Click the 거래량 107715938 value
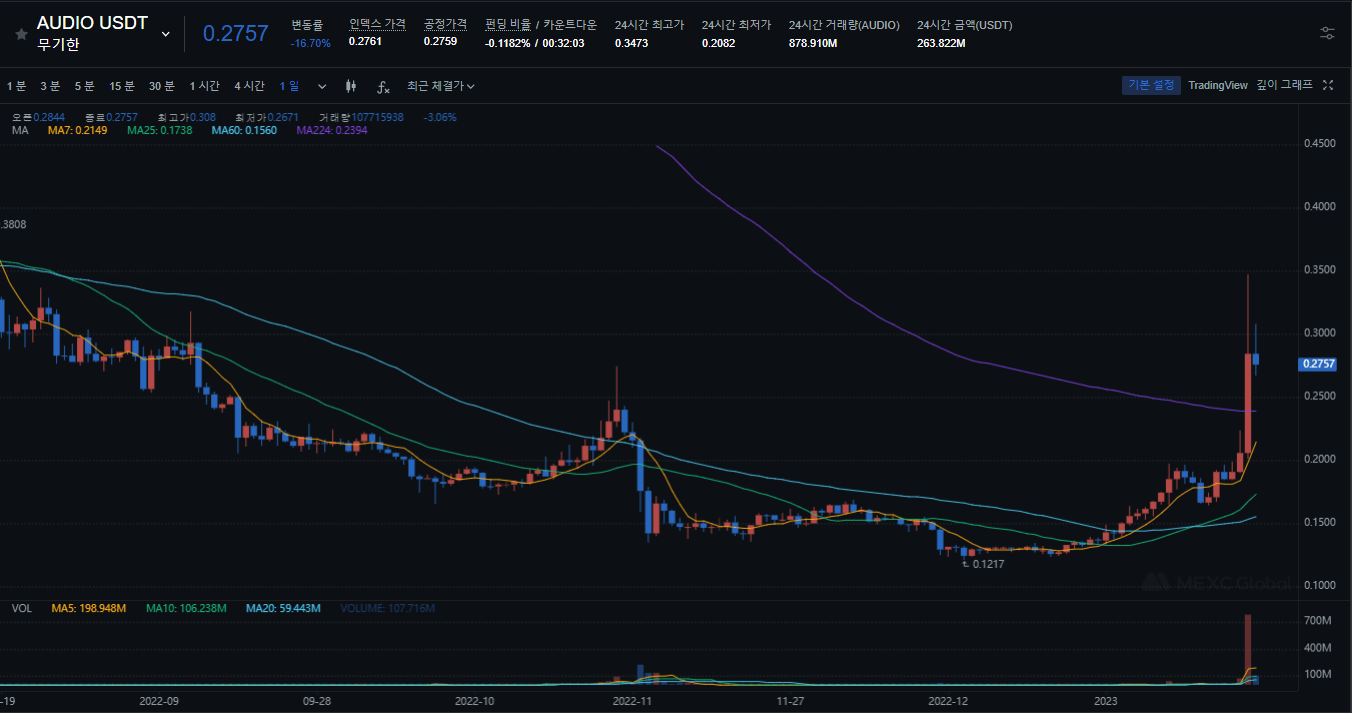The width and height of the screenshot is (1352, 713). pyautogui.click(x=362, y=117)
